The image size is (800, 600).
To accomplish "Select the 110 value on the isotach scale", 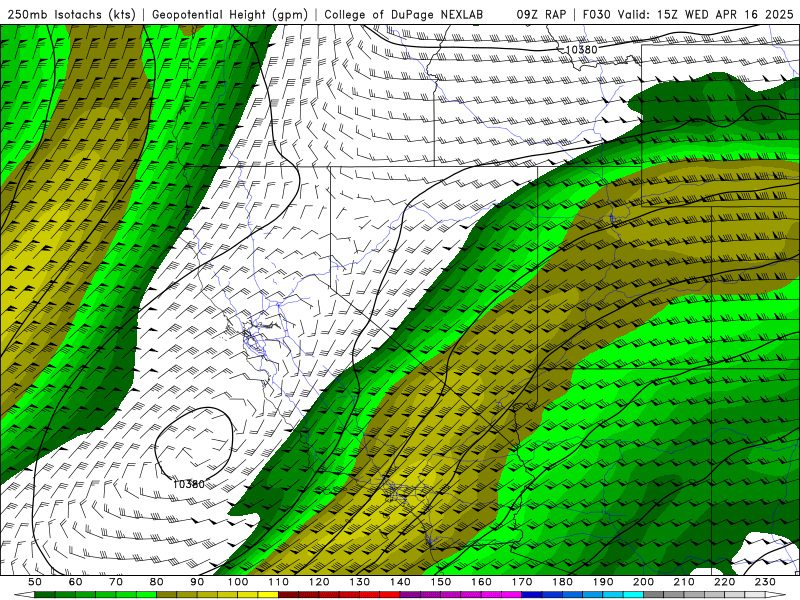I will click(x=279, y=582).
